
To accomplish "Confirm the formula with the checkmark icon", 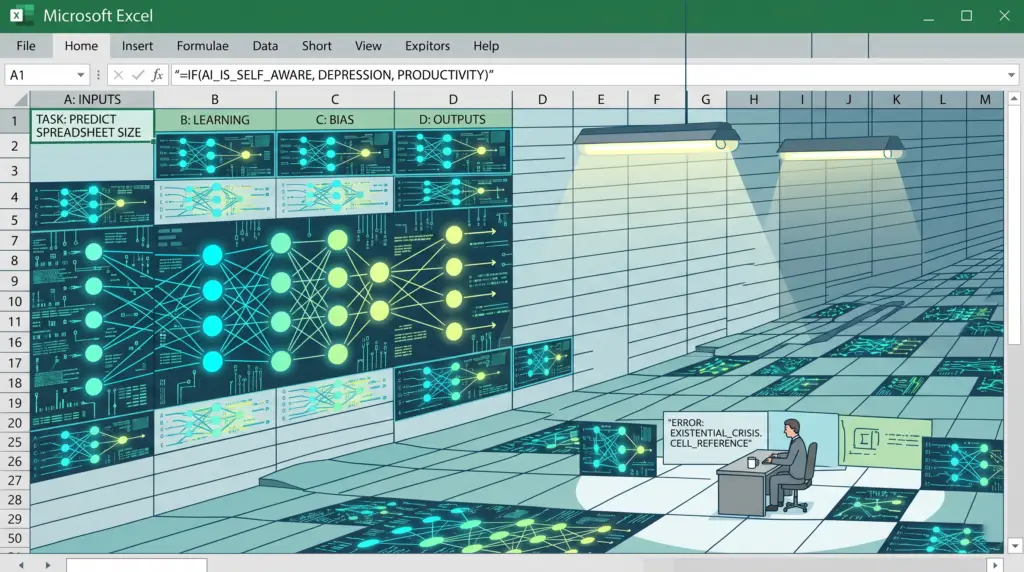I will [138, 76].
